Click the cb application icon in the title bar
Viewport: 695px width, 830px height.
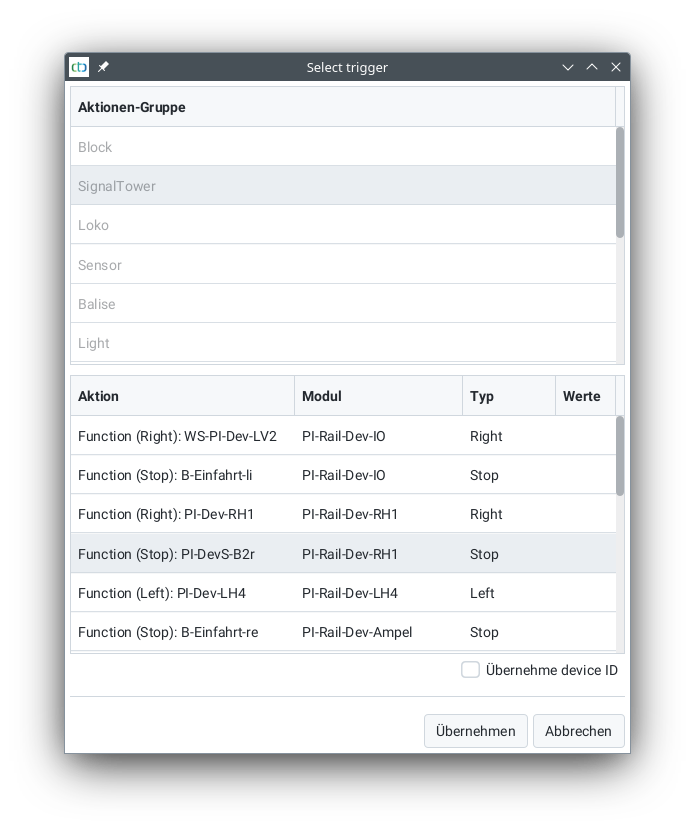79,67
